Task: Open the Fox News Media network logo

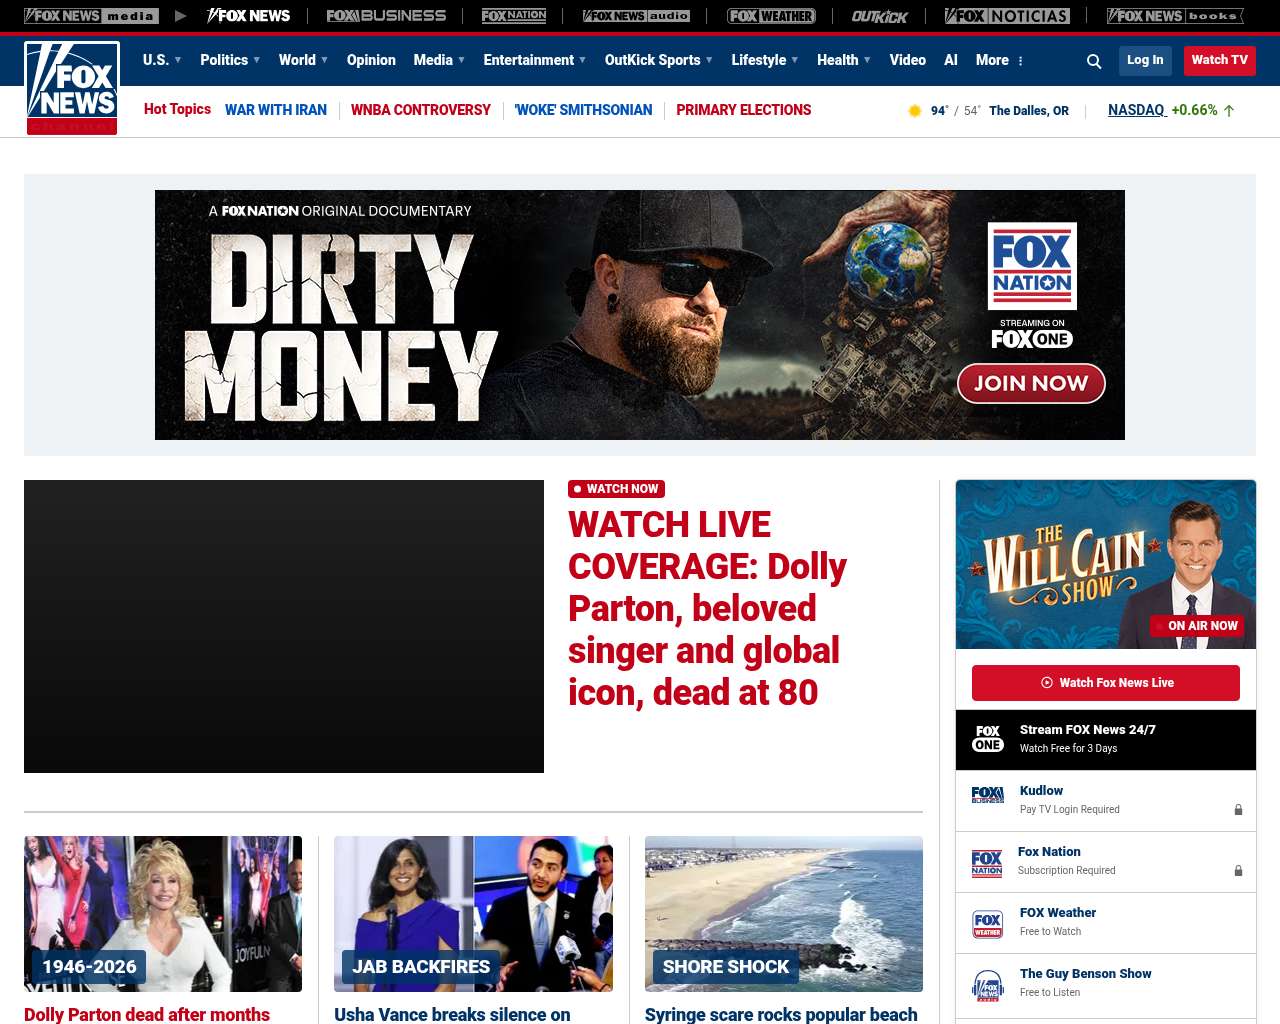Action: click(91, 16)
